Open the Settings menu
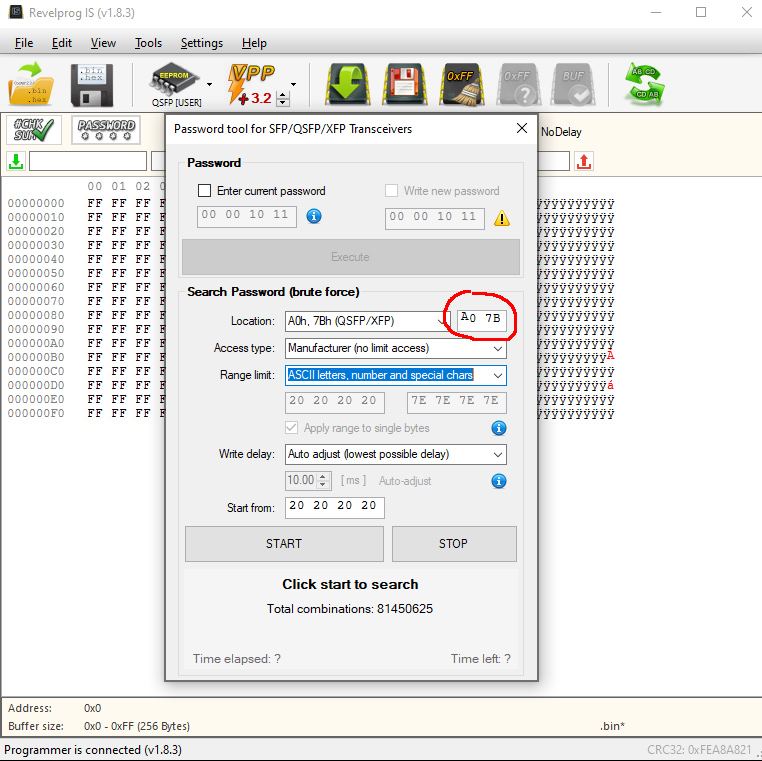 [x=202, y=43]
